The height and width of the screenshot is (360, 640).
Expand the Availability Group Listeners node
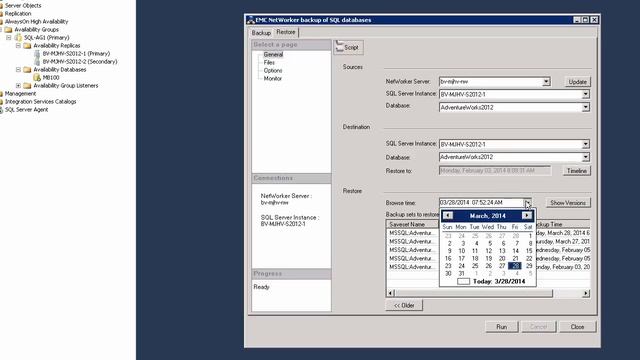click(x=18, y=86)
